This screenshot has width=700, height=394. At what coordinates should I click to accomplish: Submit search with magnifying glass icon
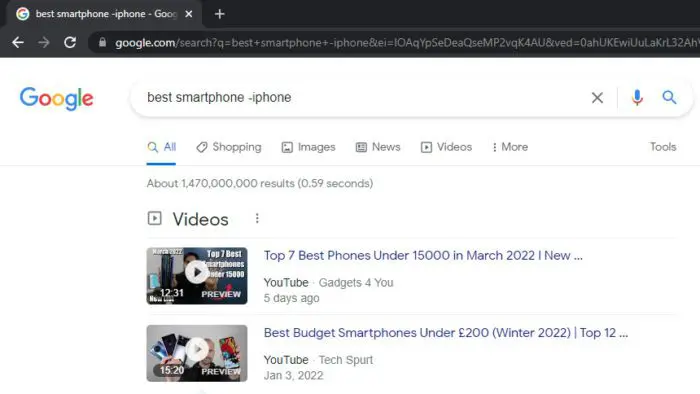point(669,97)
